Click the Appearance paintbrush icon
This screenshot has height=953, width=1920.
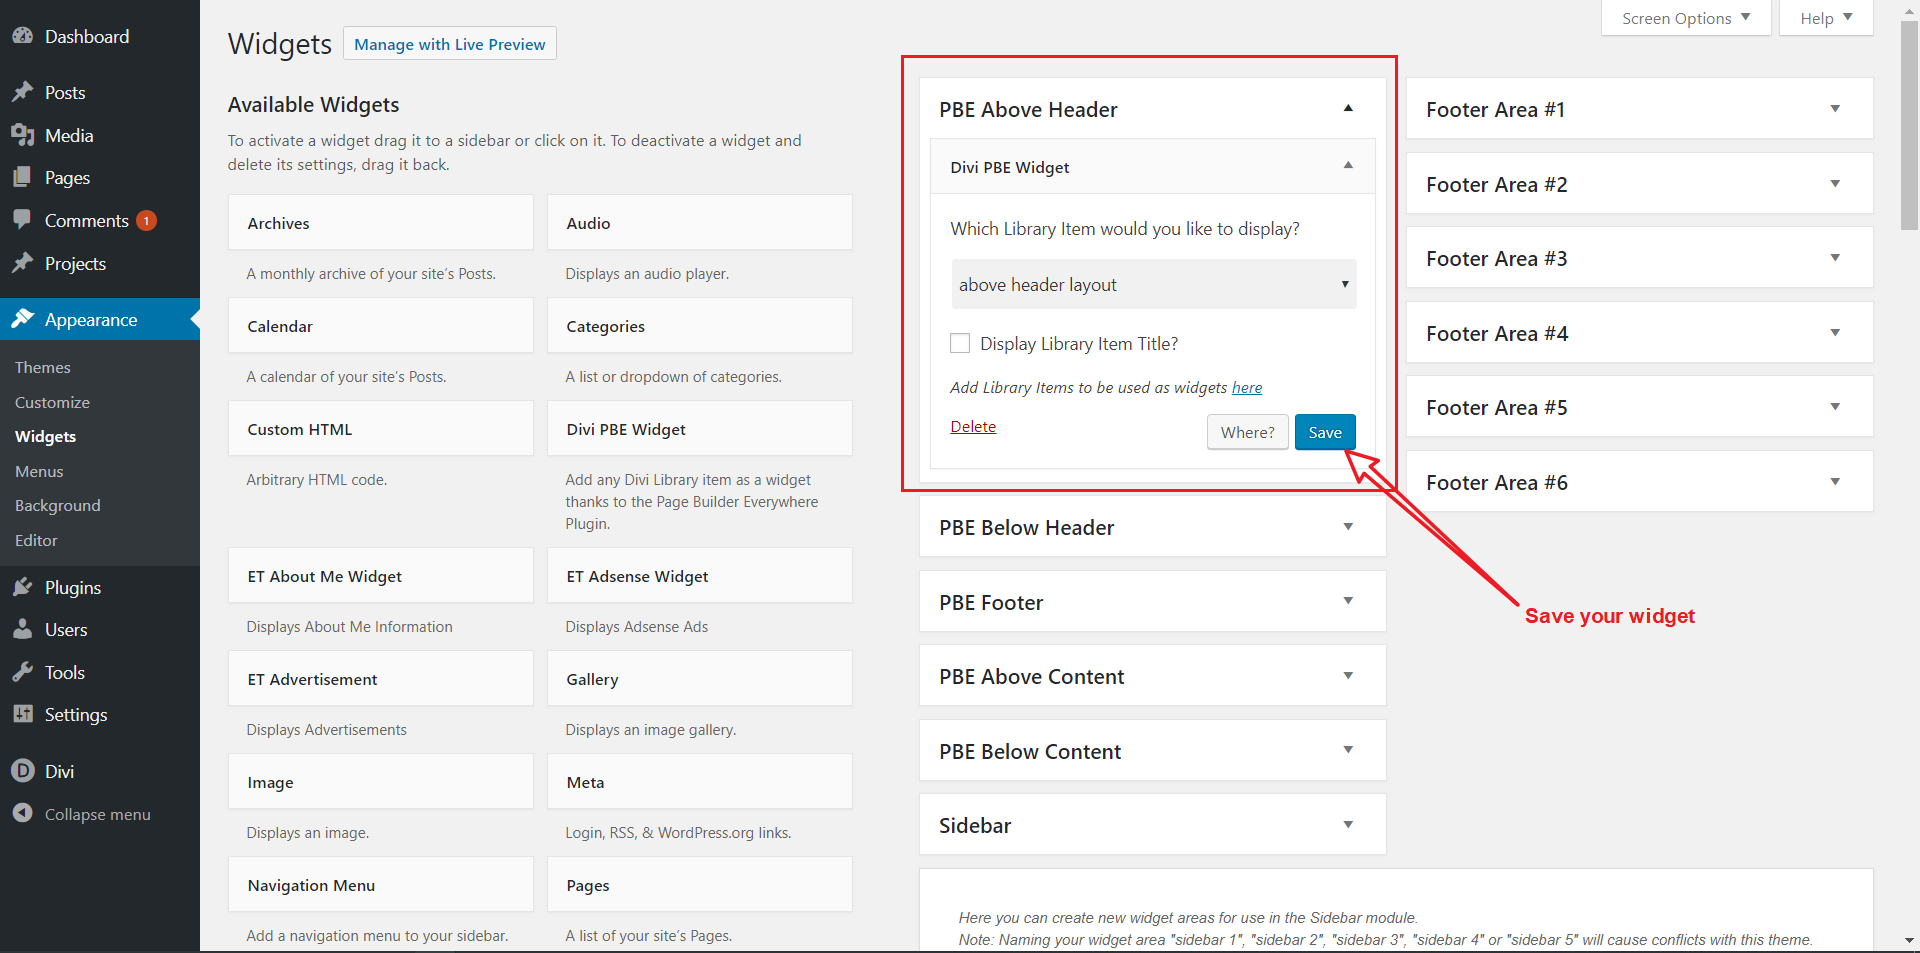(22, 319)
